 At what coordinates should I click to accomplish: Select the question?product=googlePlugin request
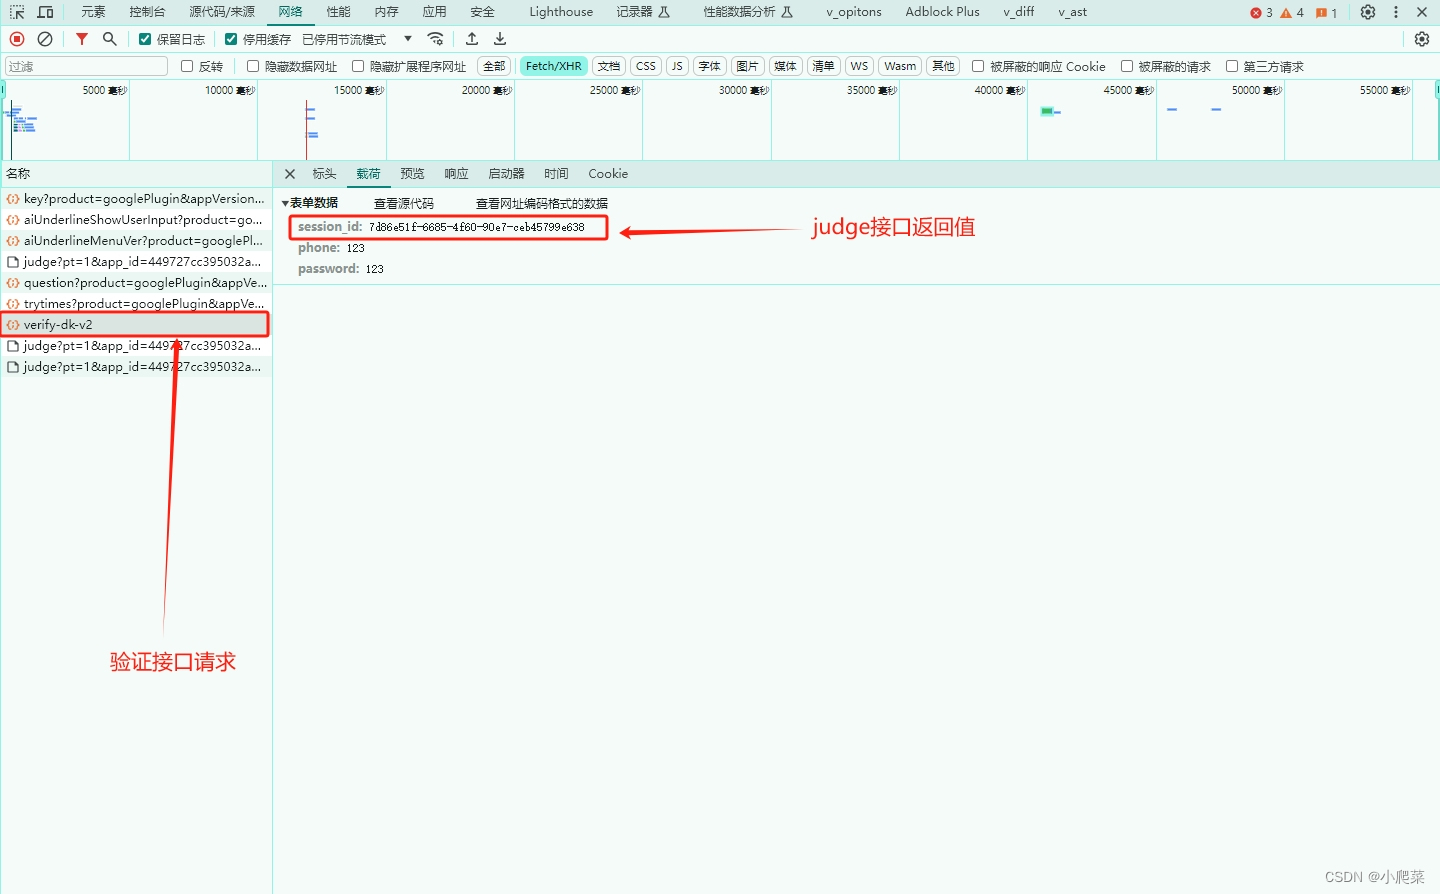point(136,283)
